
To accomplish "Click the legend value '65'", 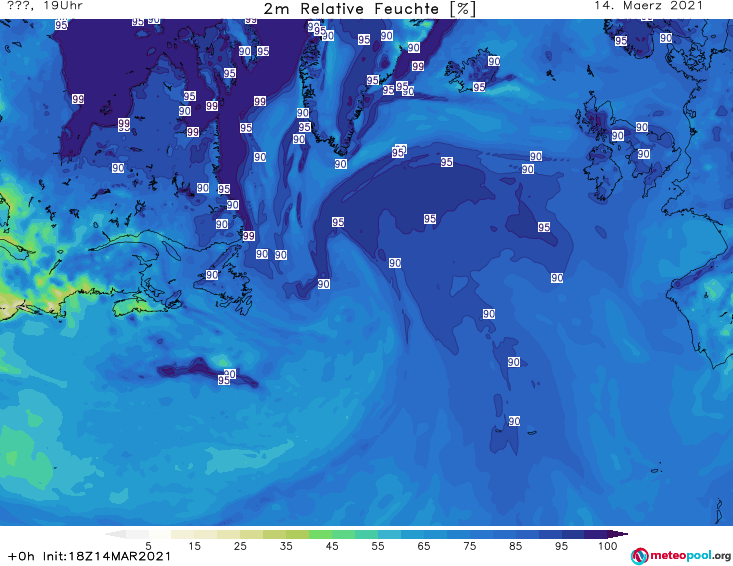I will click(x=424, y=546).
